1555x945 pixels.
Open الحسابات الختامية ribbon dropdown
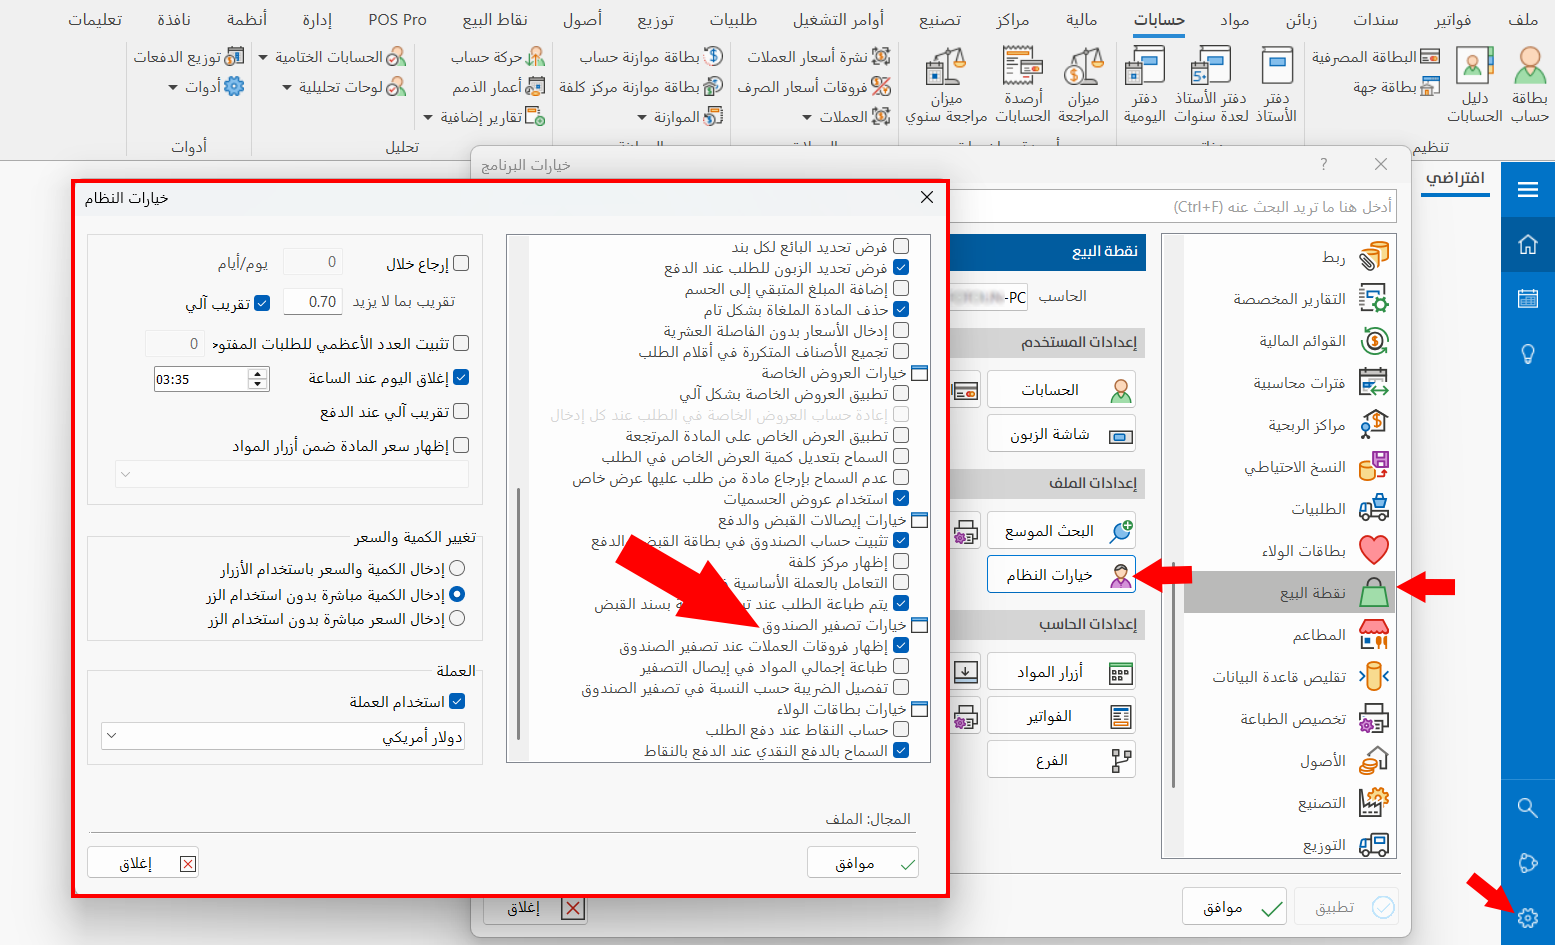332,57
